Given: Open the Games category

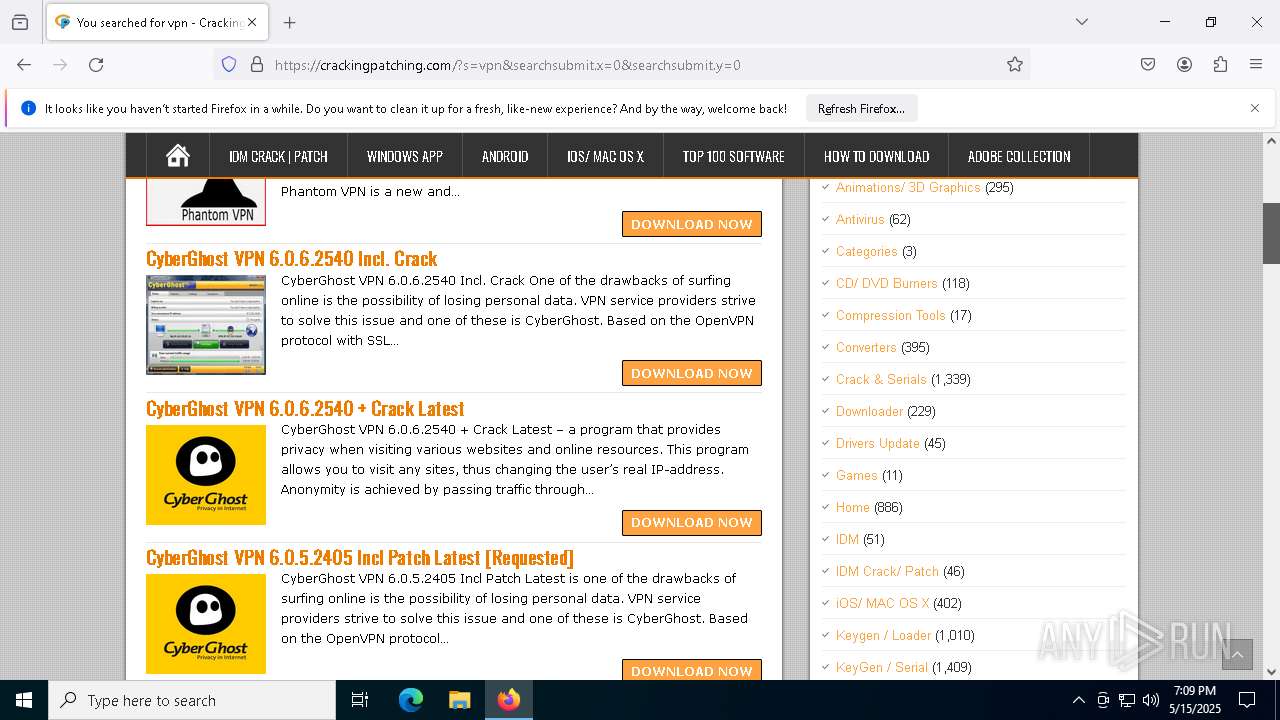Looking at the screenshot, I should (857, 475).
